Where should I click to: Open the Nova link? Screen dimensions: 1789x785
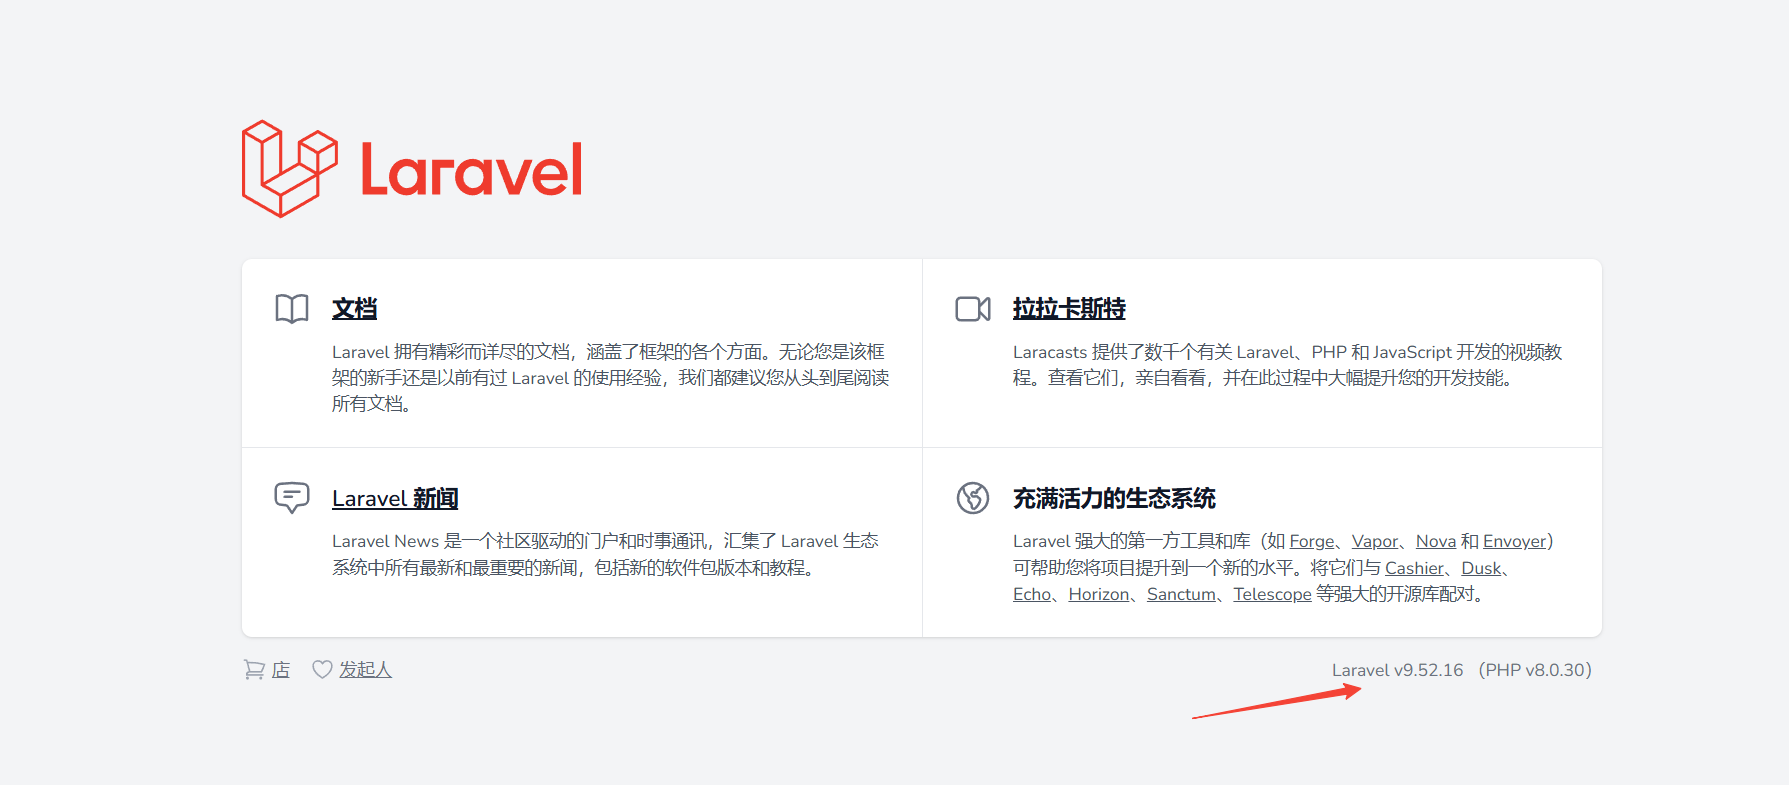point(1436,541)
